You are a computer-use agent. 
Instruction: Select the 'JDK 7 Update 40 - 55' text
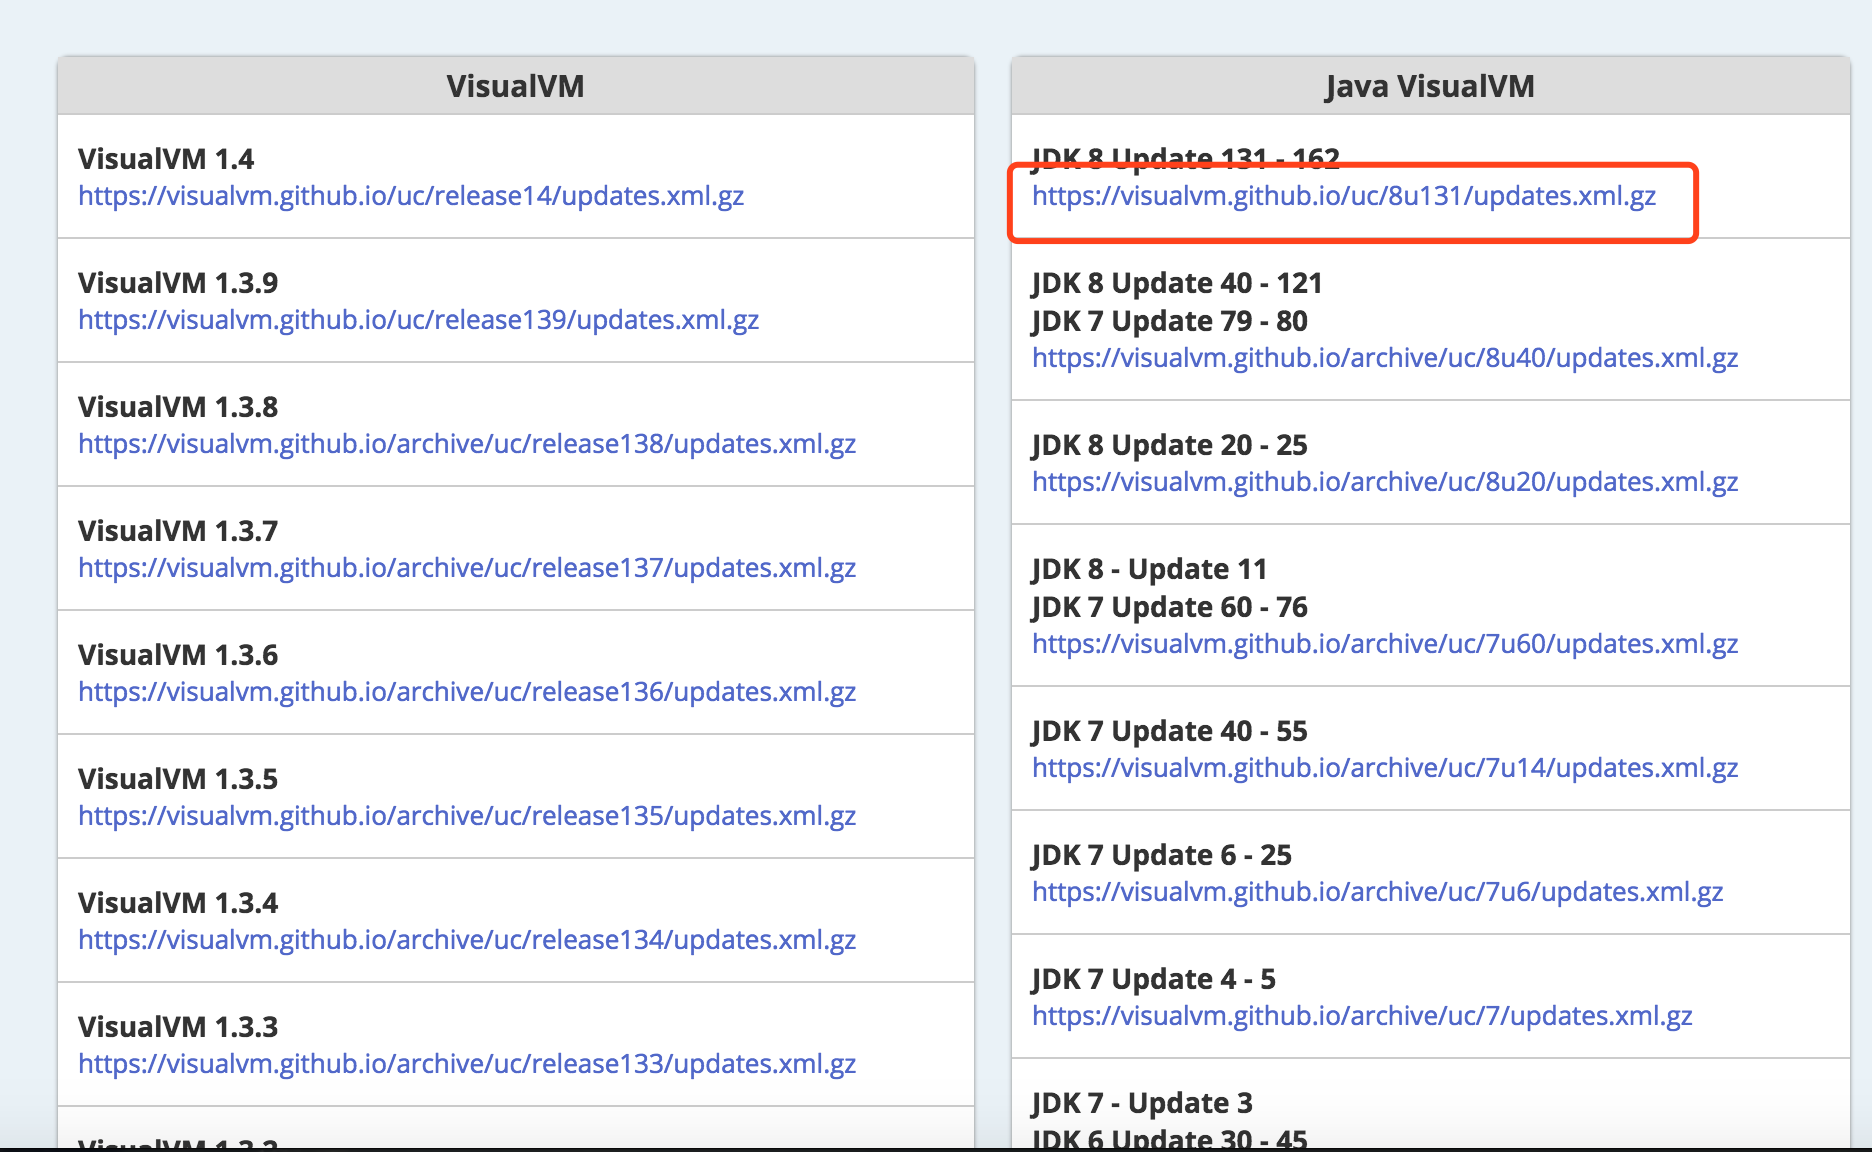[x=1170, y=731]
